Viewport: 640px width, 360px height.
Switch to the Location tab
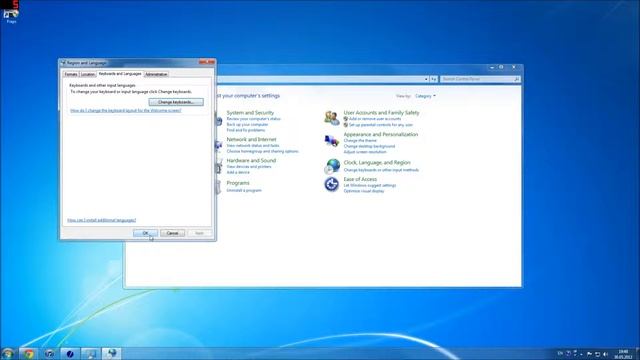87,74
